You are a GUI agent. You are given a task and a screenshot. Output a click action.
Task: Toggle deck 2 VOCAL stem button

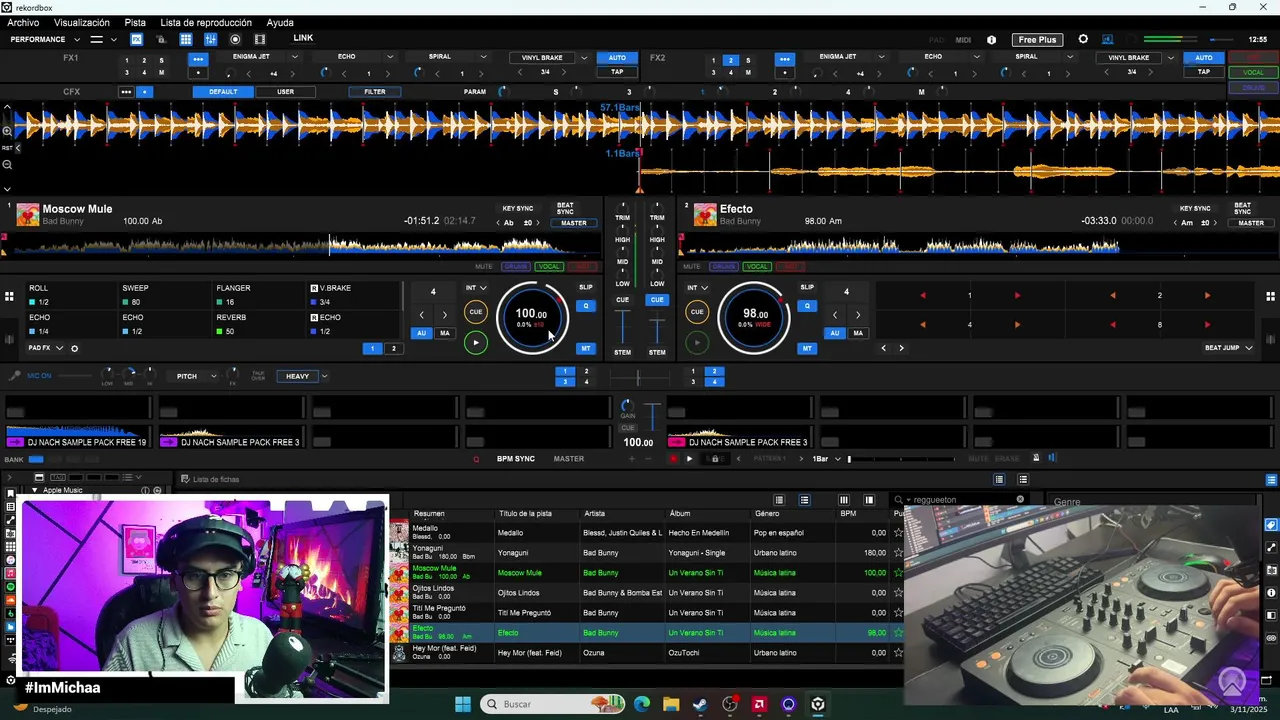[x=757, y=267]
